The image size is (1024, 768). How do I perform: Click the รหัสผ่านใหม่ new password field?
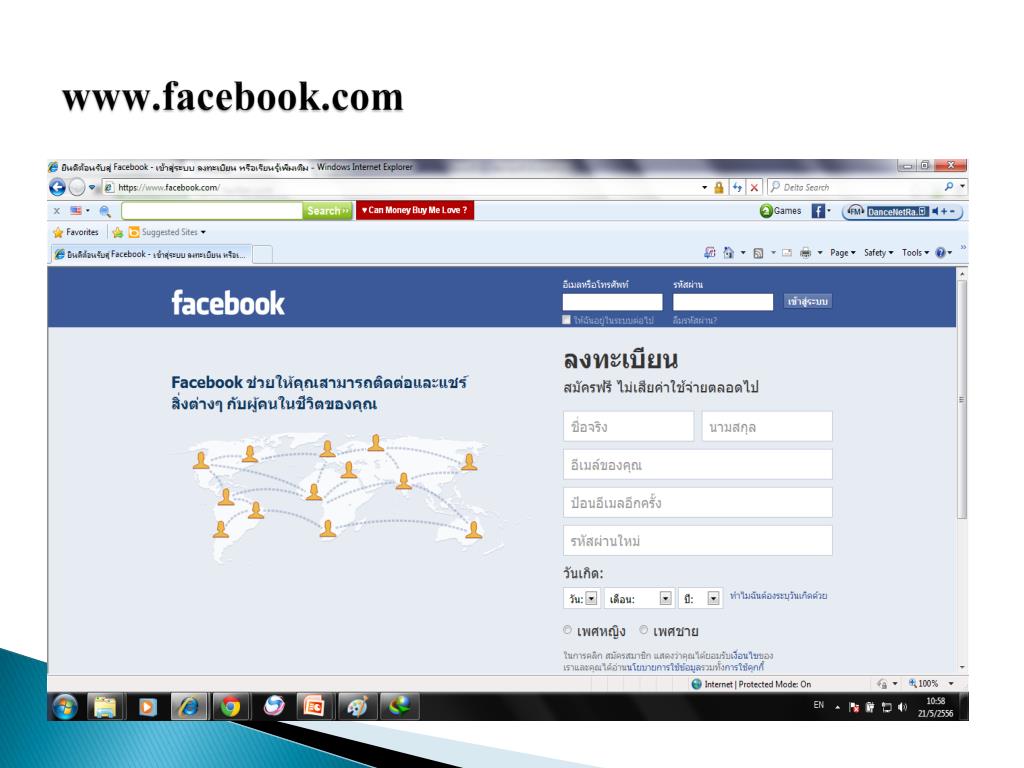(x=697, y=540)
